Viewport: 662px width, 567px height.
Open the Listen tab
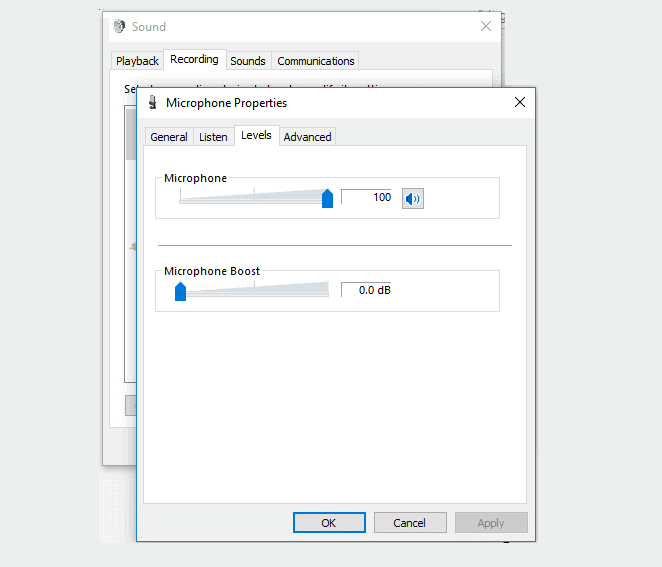coord(213,137)
